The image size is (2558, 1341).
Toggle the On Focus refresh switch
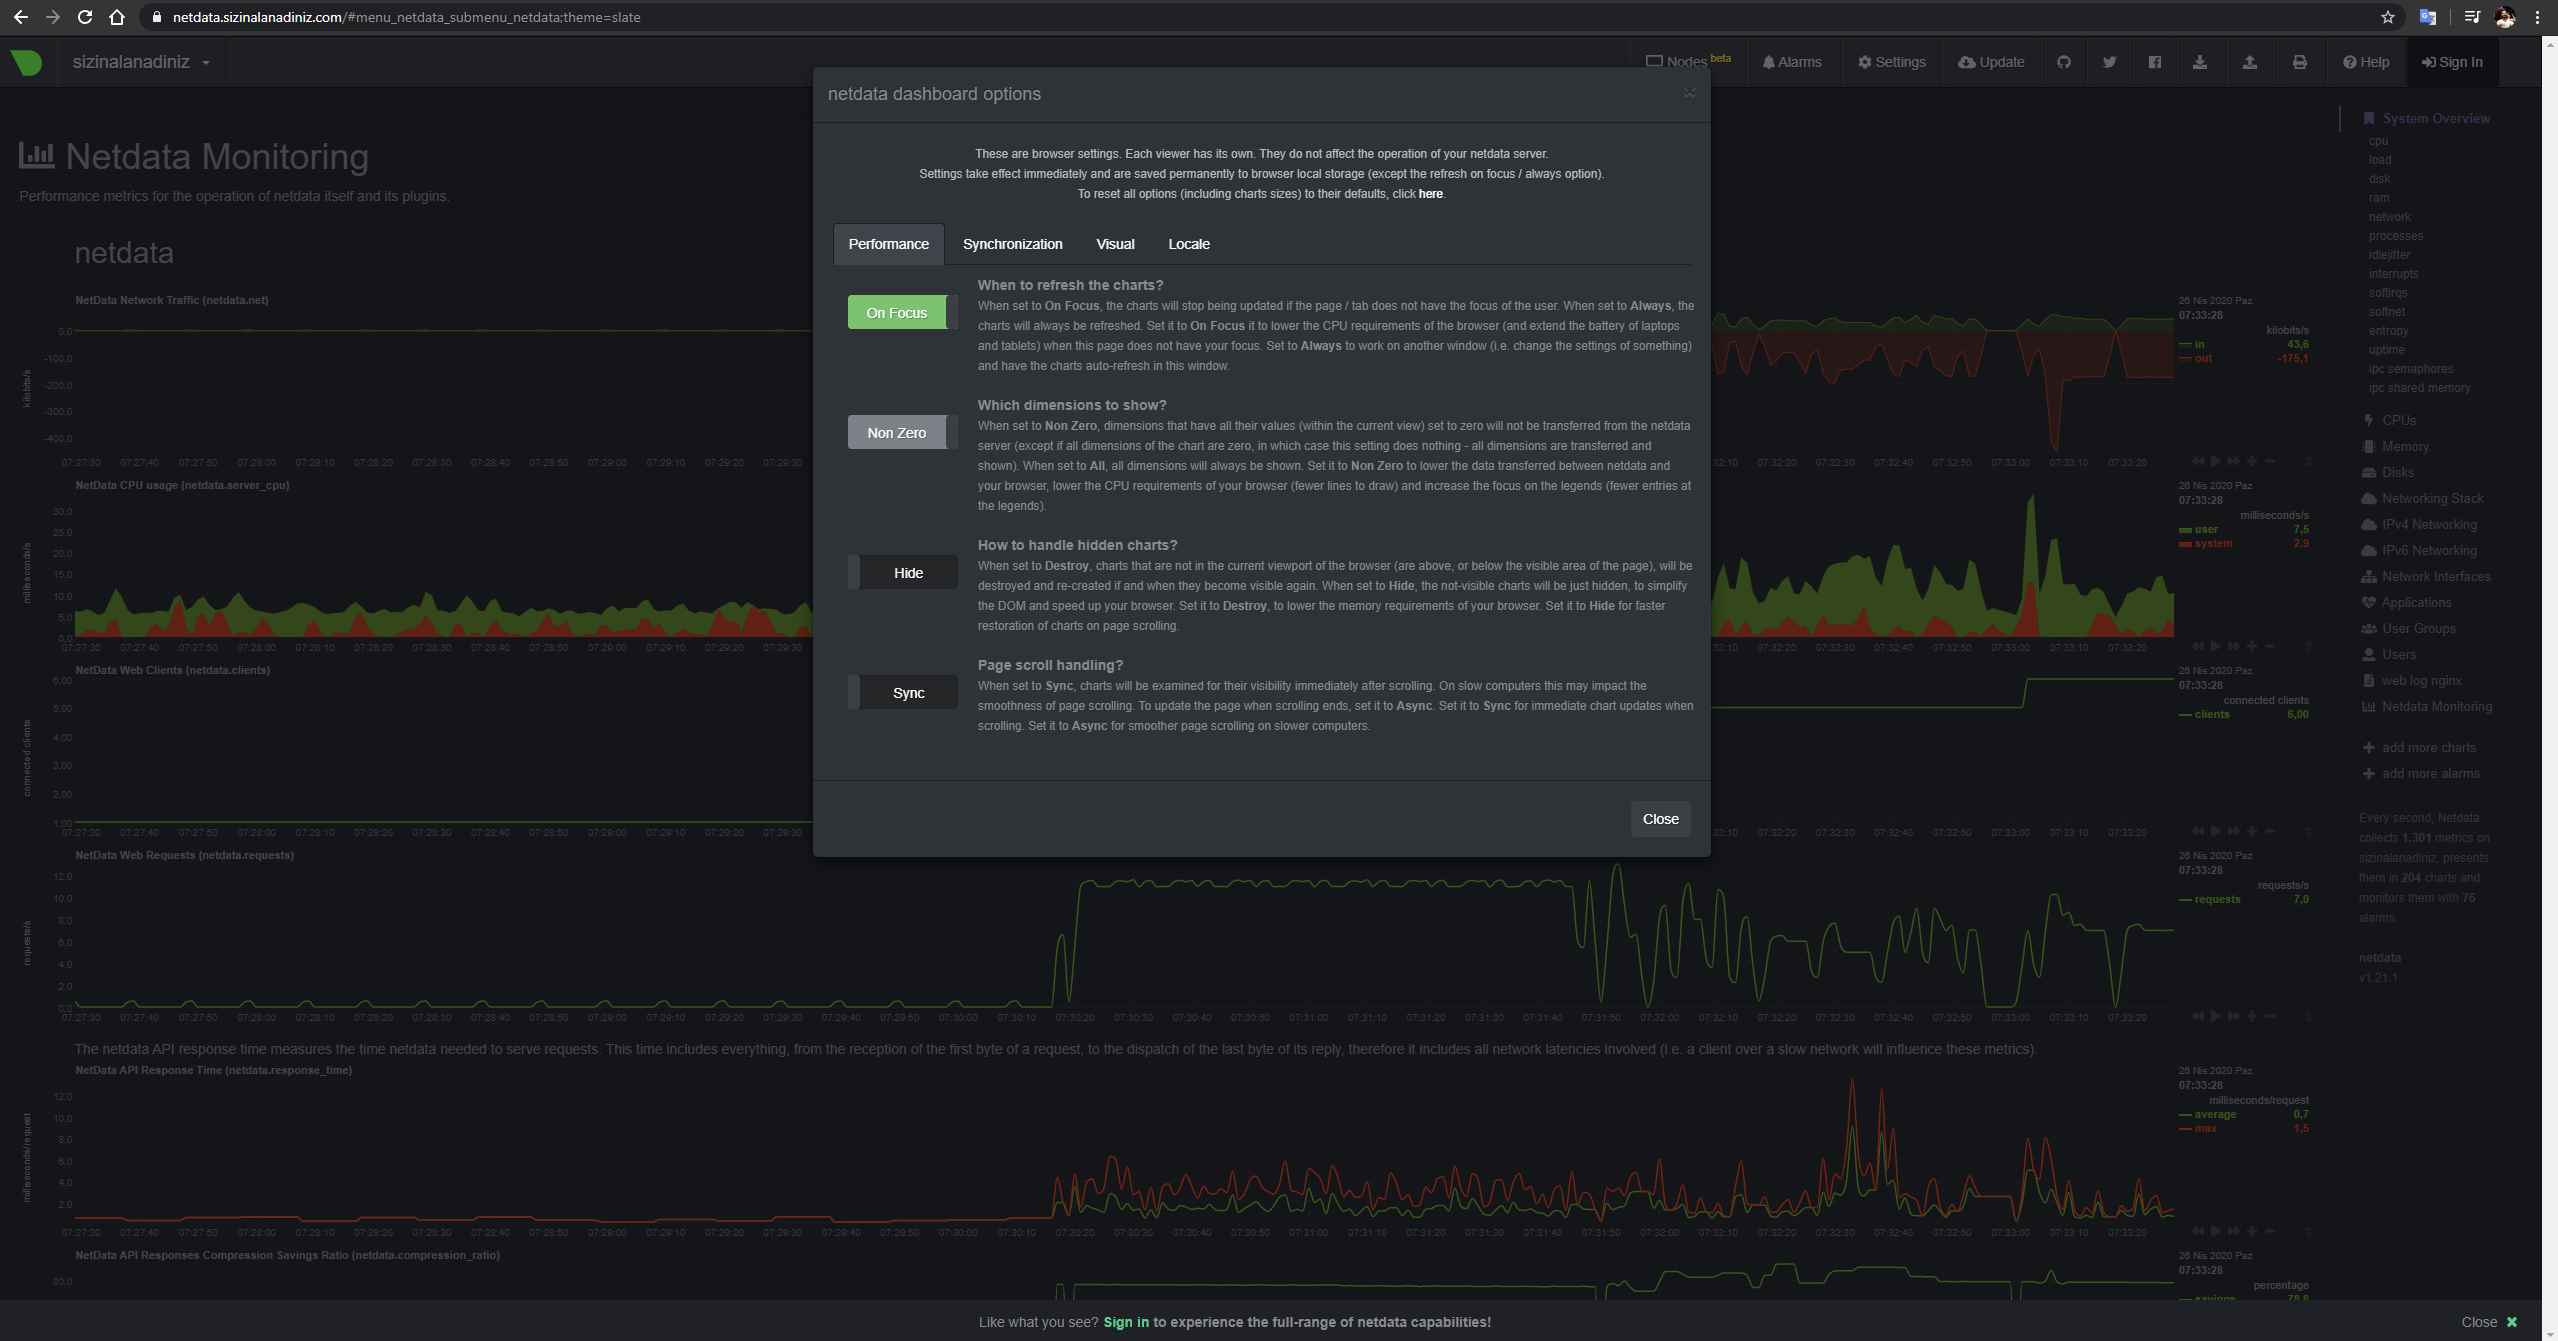pos(902,312)
